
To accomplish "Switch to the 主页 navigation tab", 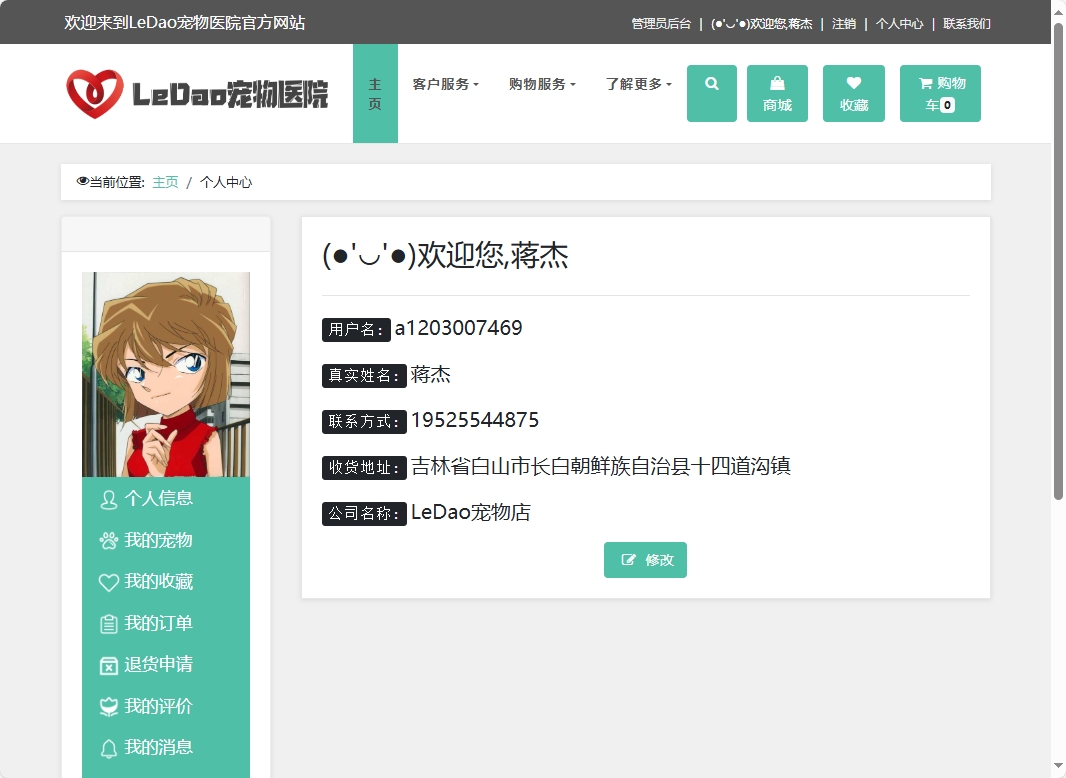I will click(x=375, y=93).
